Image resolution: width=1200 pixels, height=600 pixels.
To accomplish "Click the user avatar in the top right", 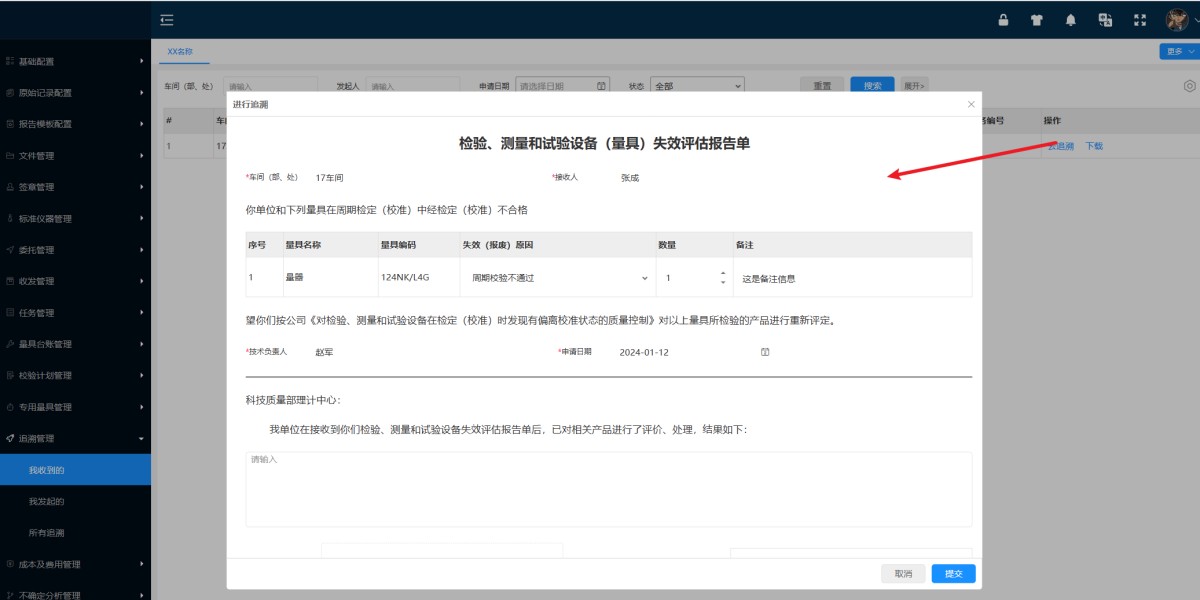I will (x=1176, y=19).
